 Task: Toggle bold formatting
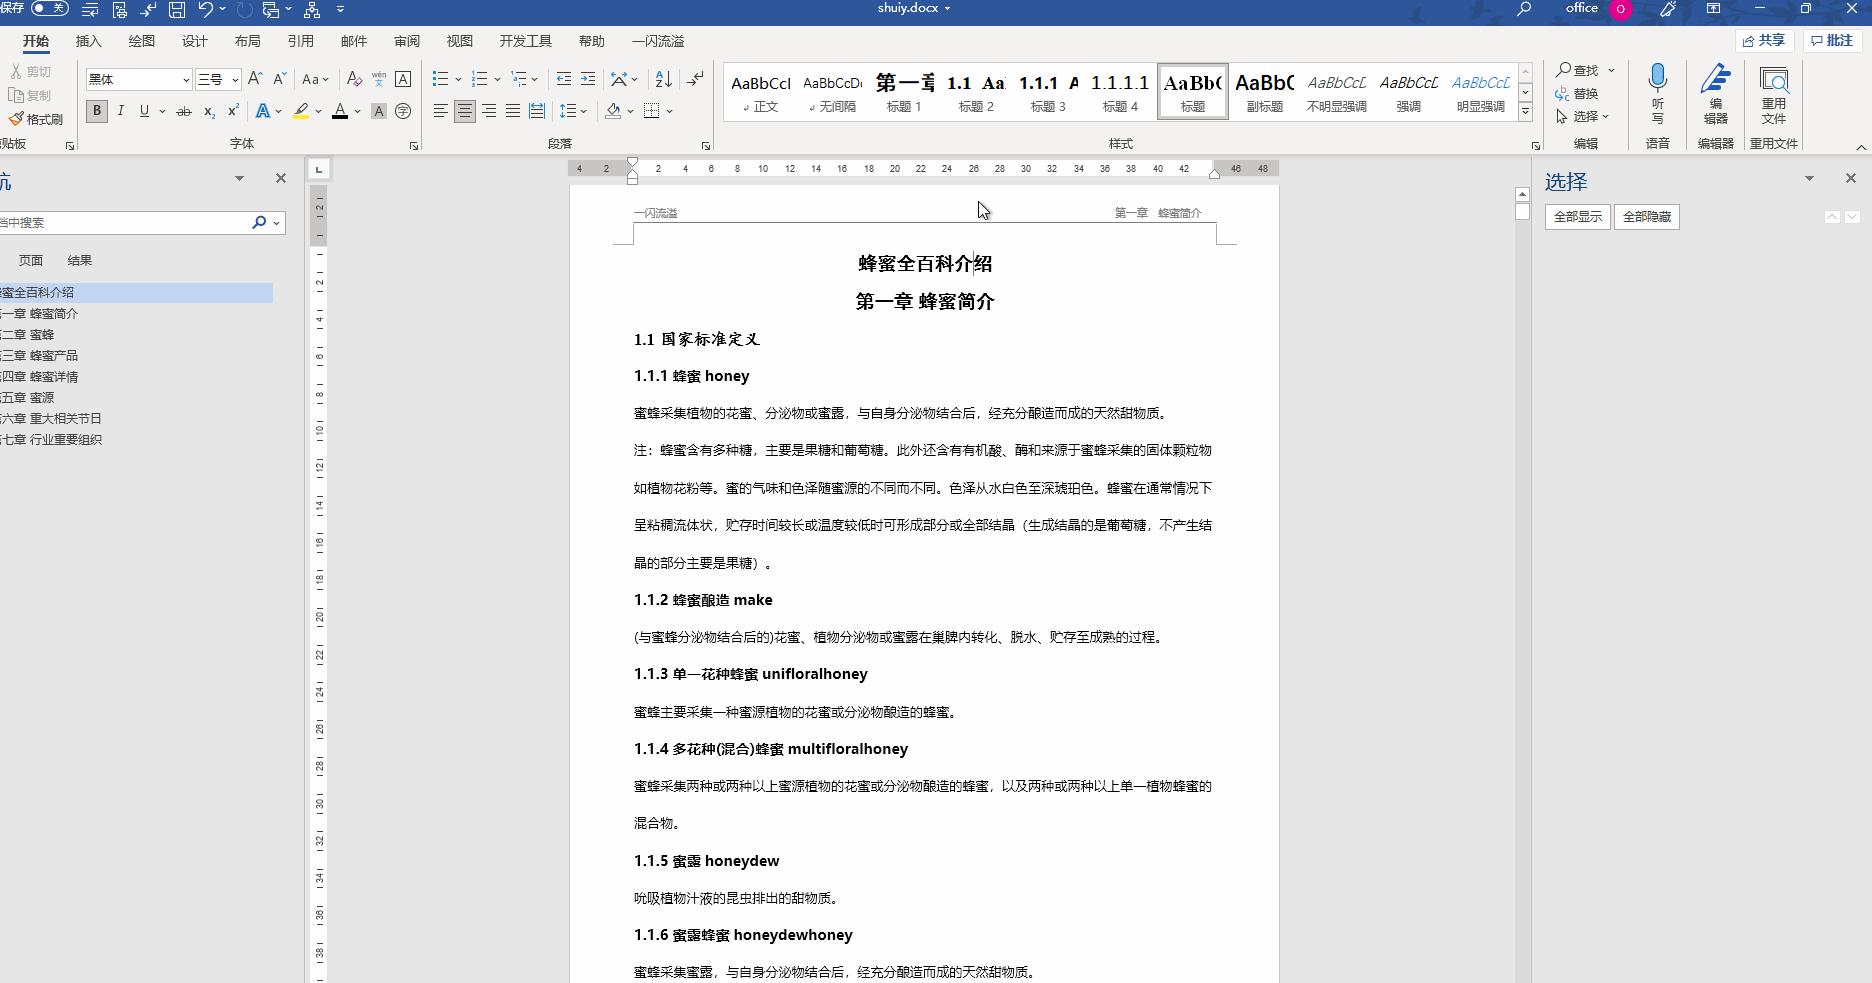click(x=96, y=111)
